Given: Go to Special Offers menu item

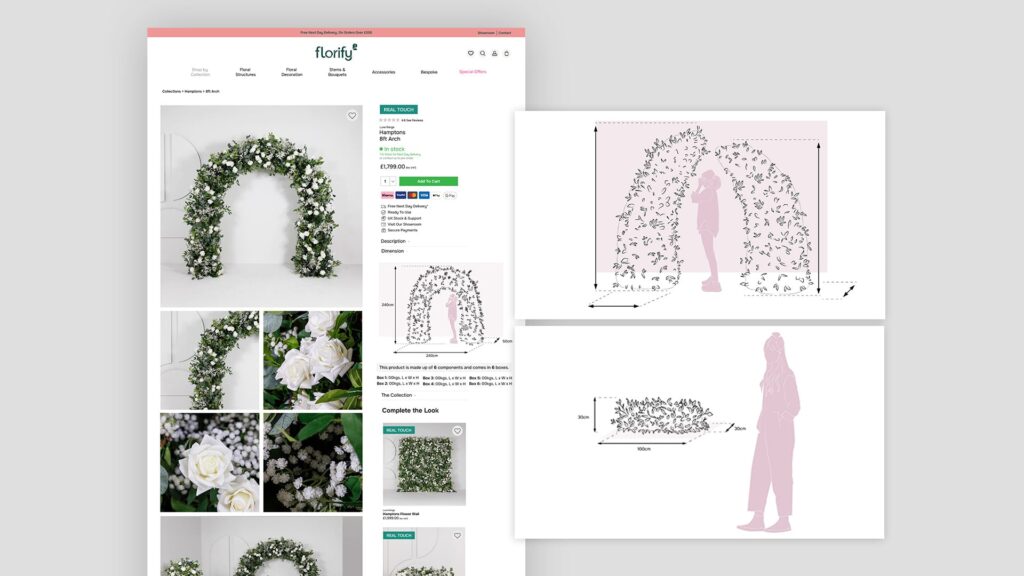Looking at the screenshot, I should coord(473,72).
